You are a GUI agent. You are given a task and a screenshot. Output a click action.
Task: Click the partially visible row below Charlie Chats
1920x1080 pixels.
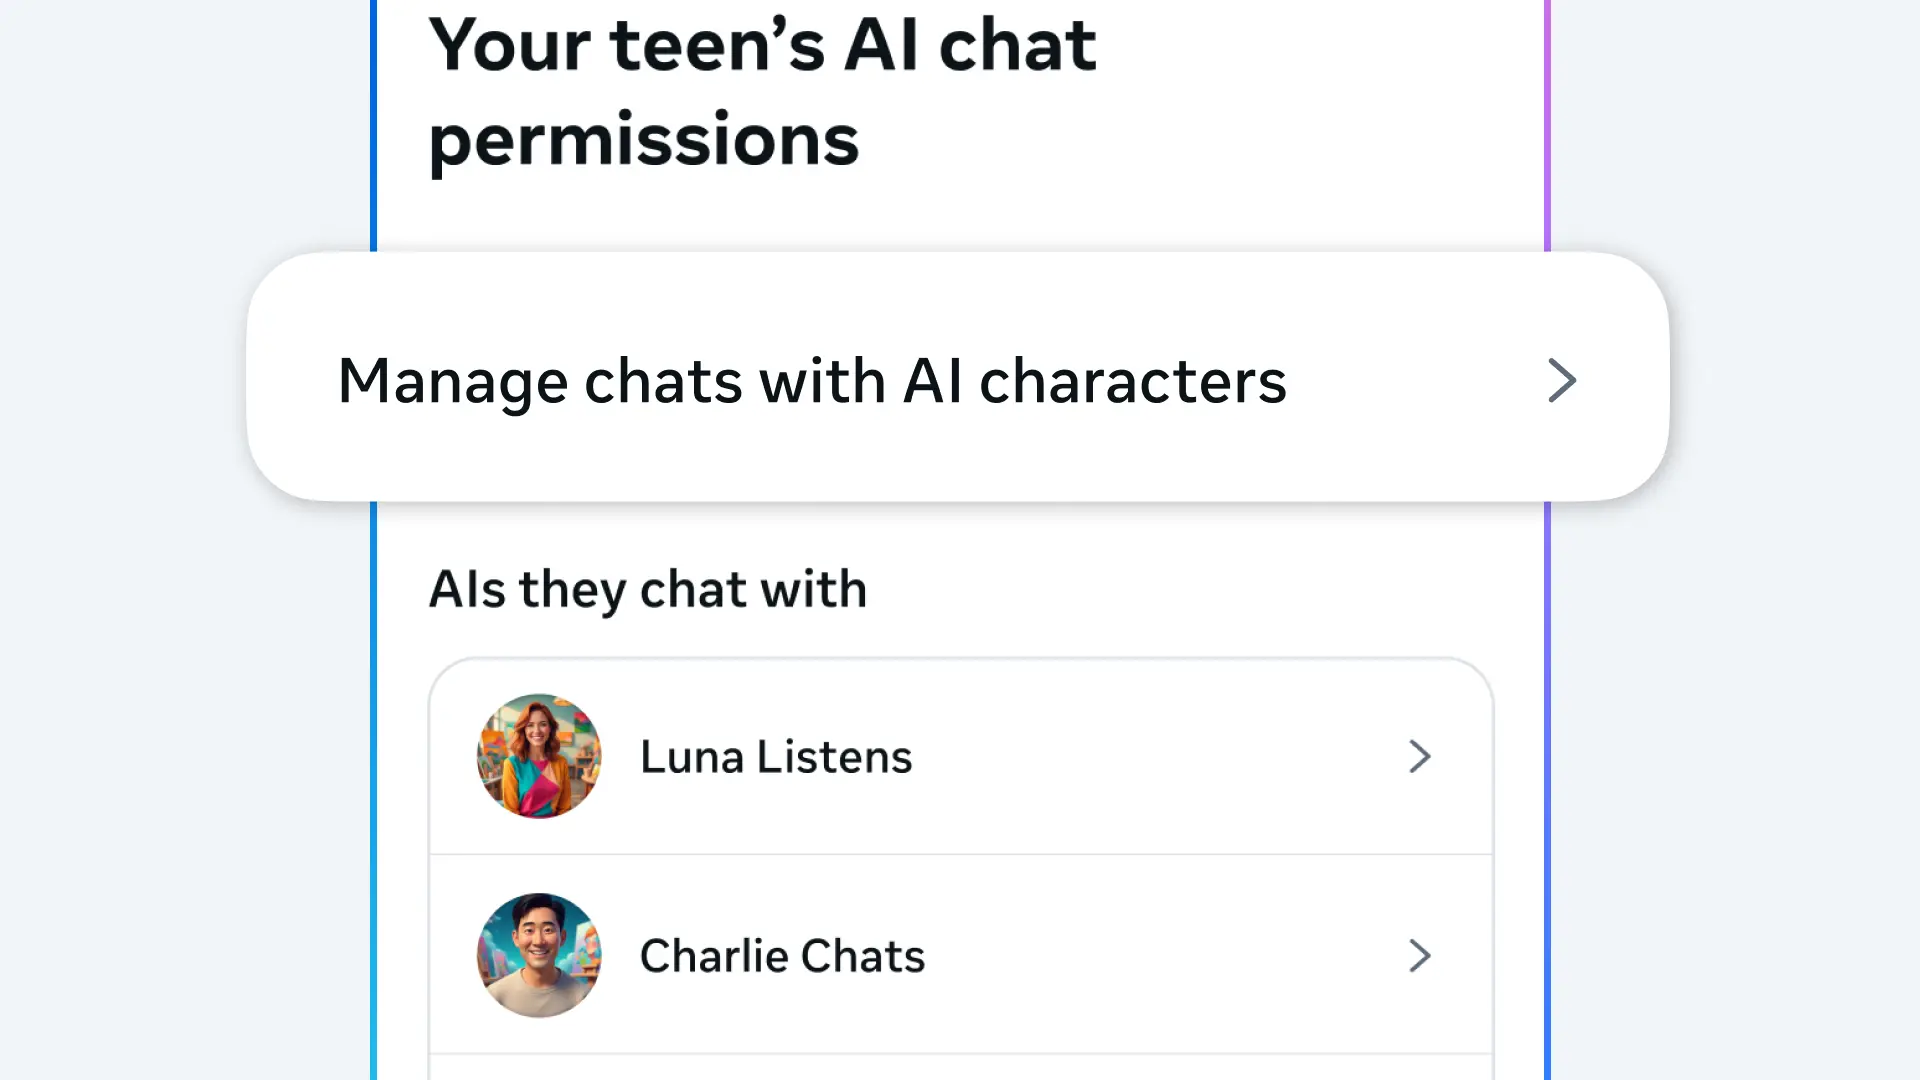960,1067
